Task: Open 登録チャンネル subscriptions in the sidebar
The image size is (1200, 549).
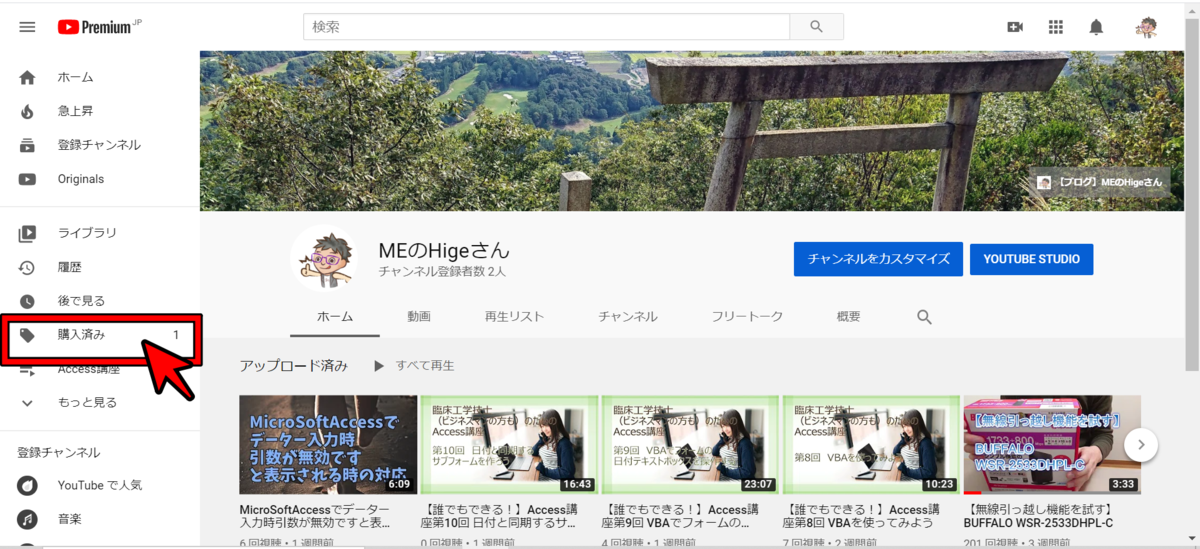Action: tap(100, 145)
